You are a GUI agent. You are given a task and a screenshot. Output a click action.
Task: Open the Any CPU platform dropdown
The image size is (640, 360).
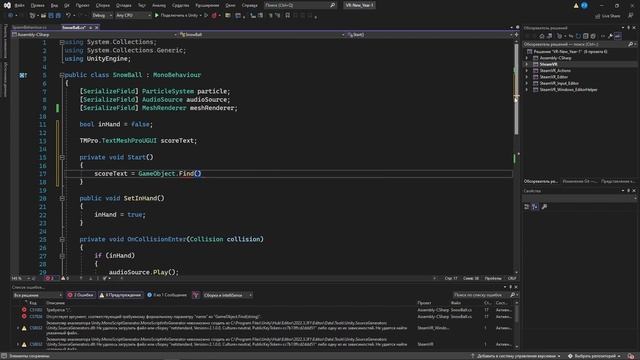133,16
